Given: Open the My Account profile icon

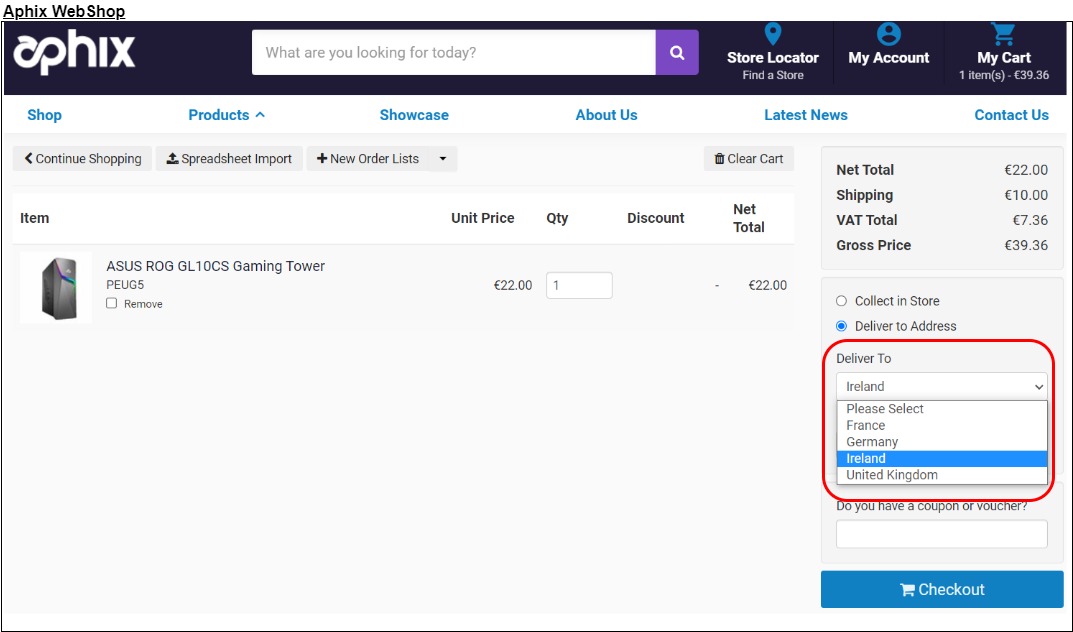Looking at the screenshot, I should [x=888, y=35].
